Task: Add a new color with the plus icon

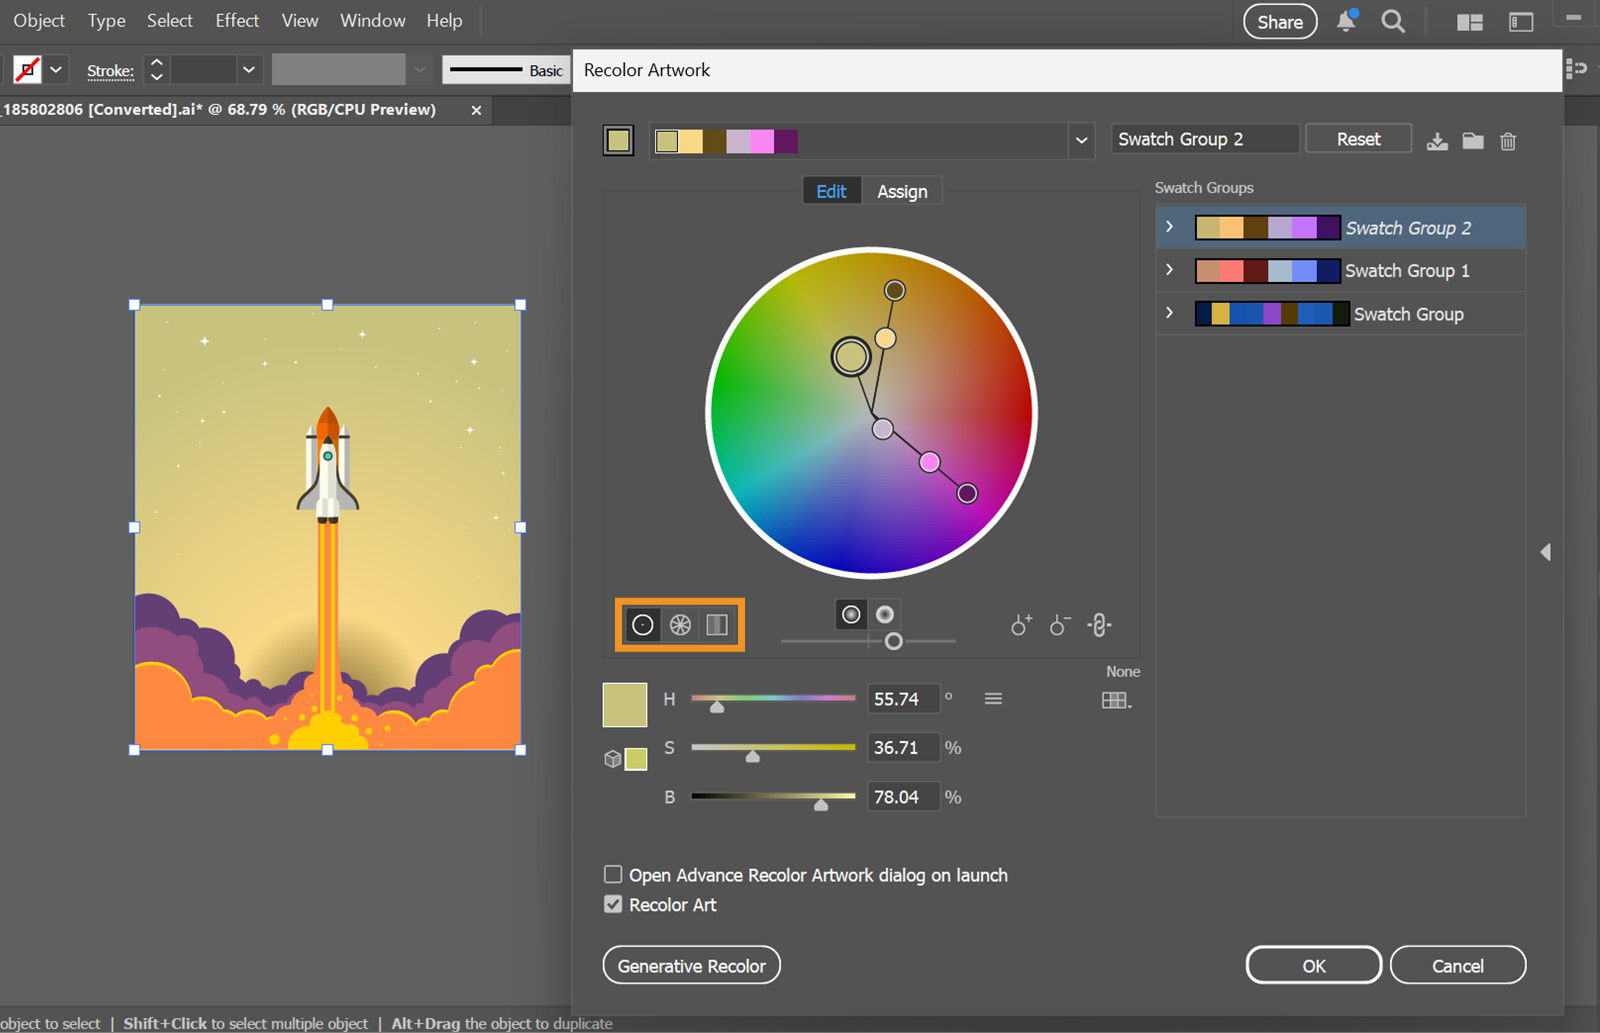Action: click(1020, 625)
